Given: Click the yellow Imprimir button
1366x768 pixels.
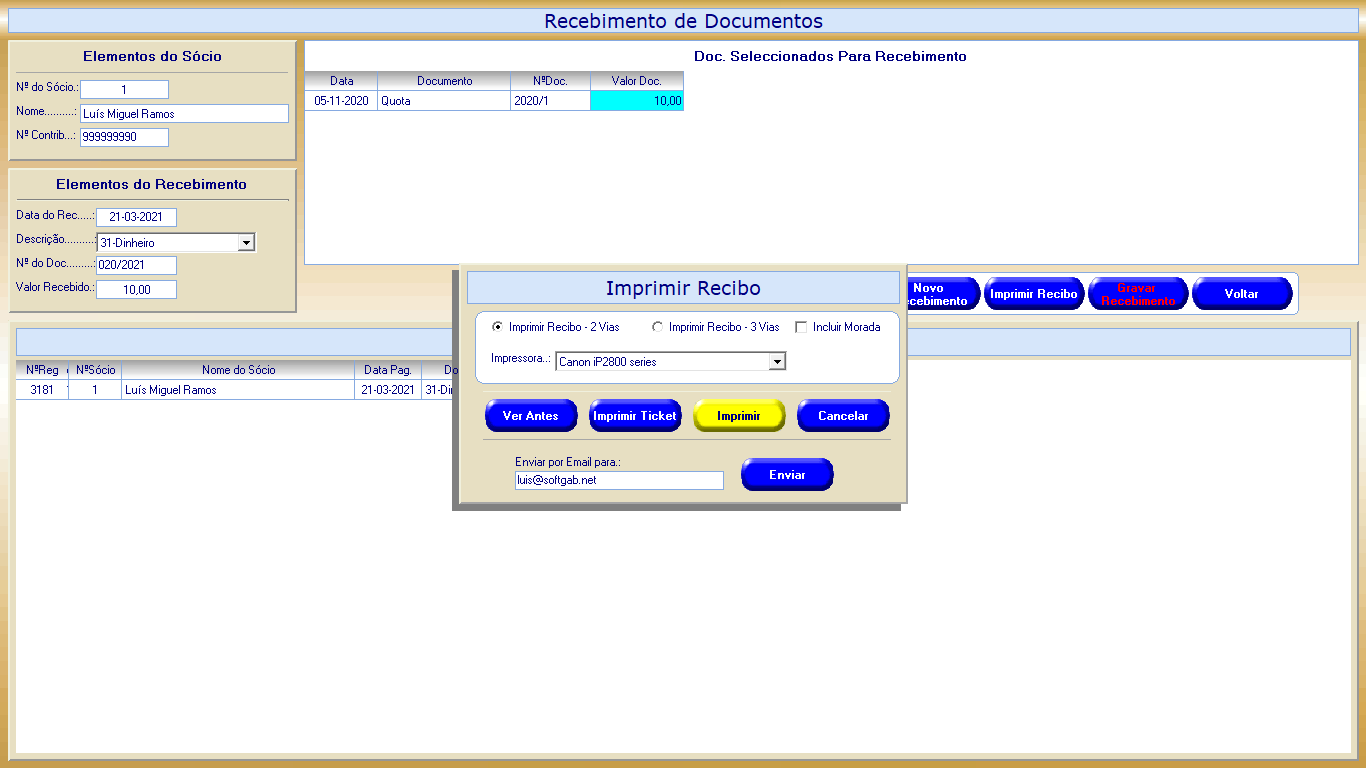Looking at the screenshot, I should click(739, 416).
